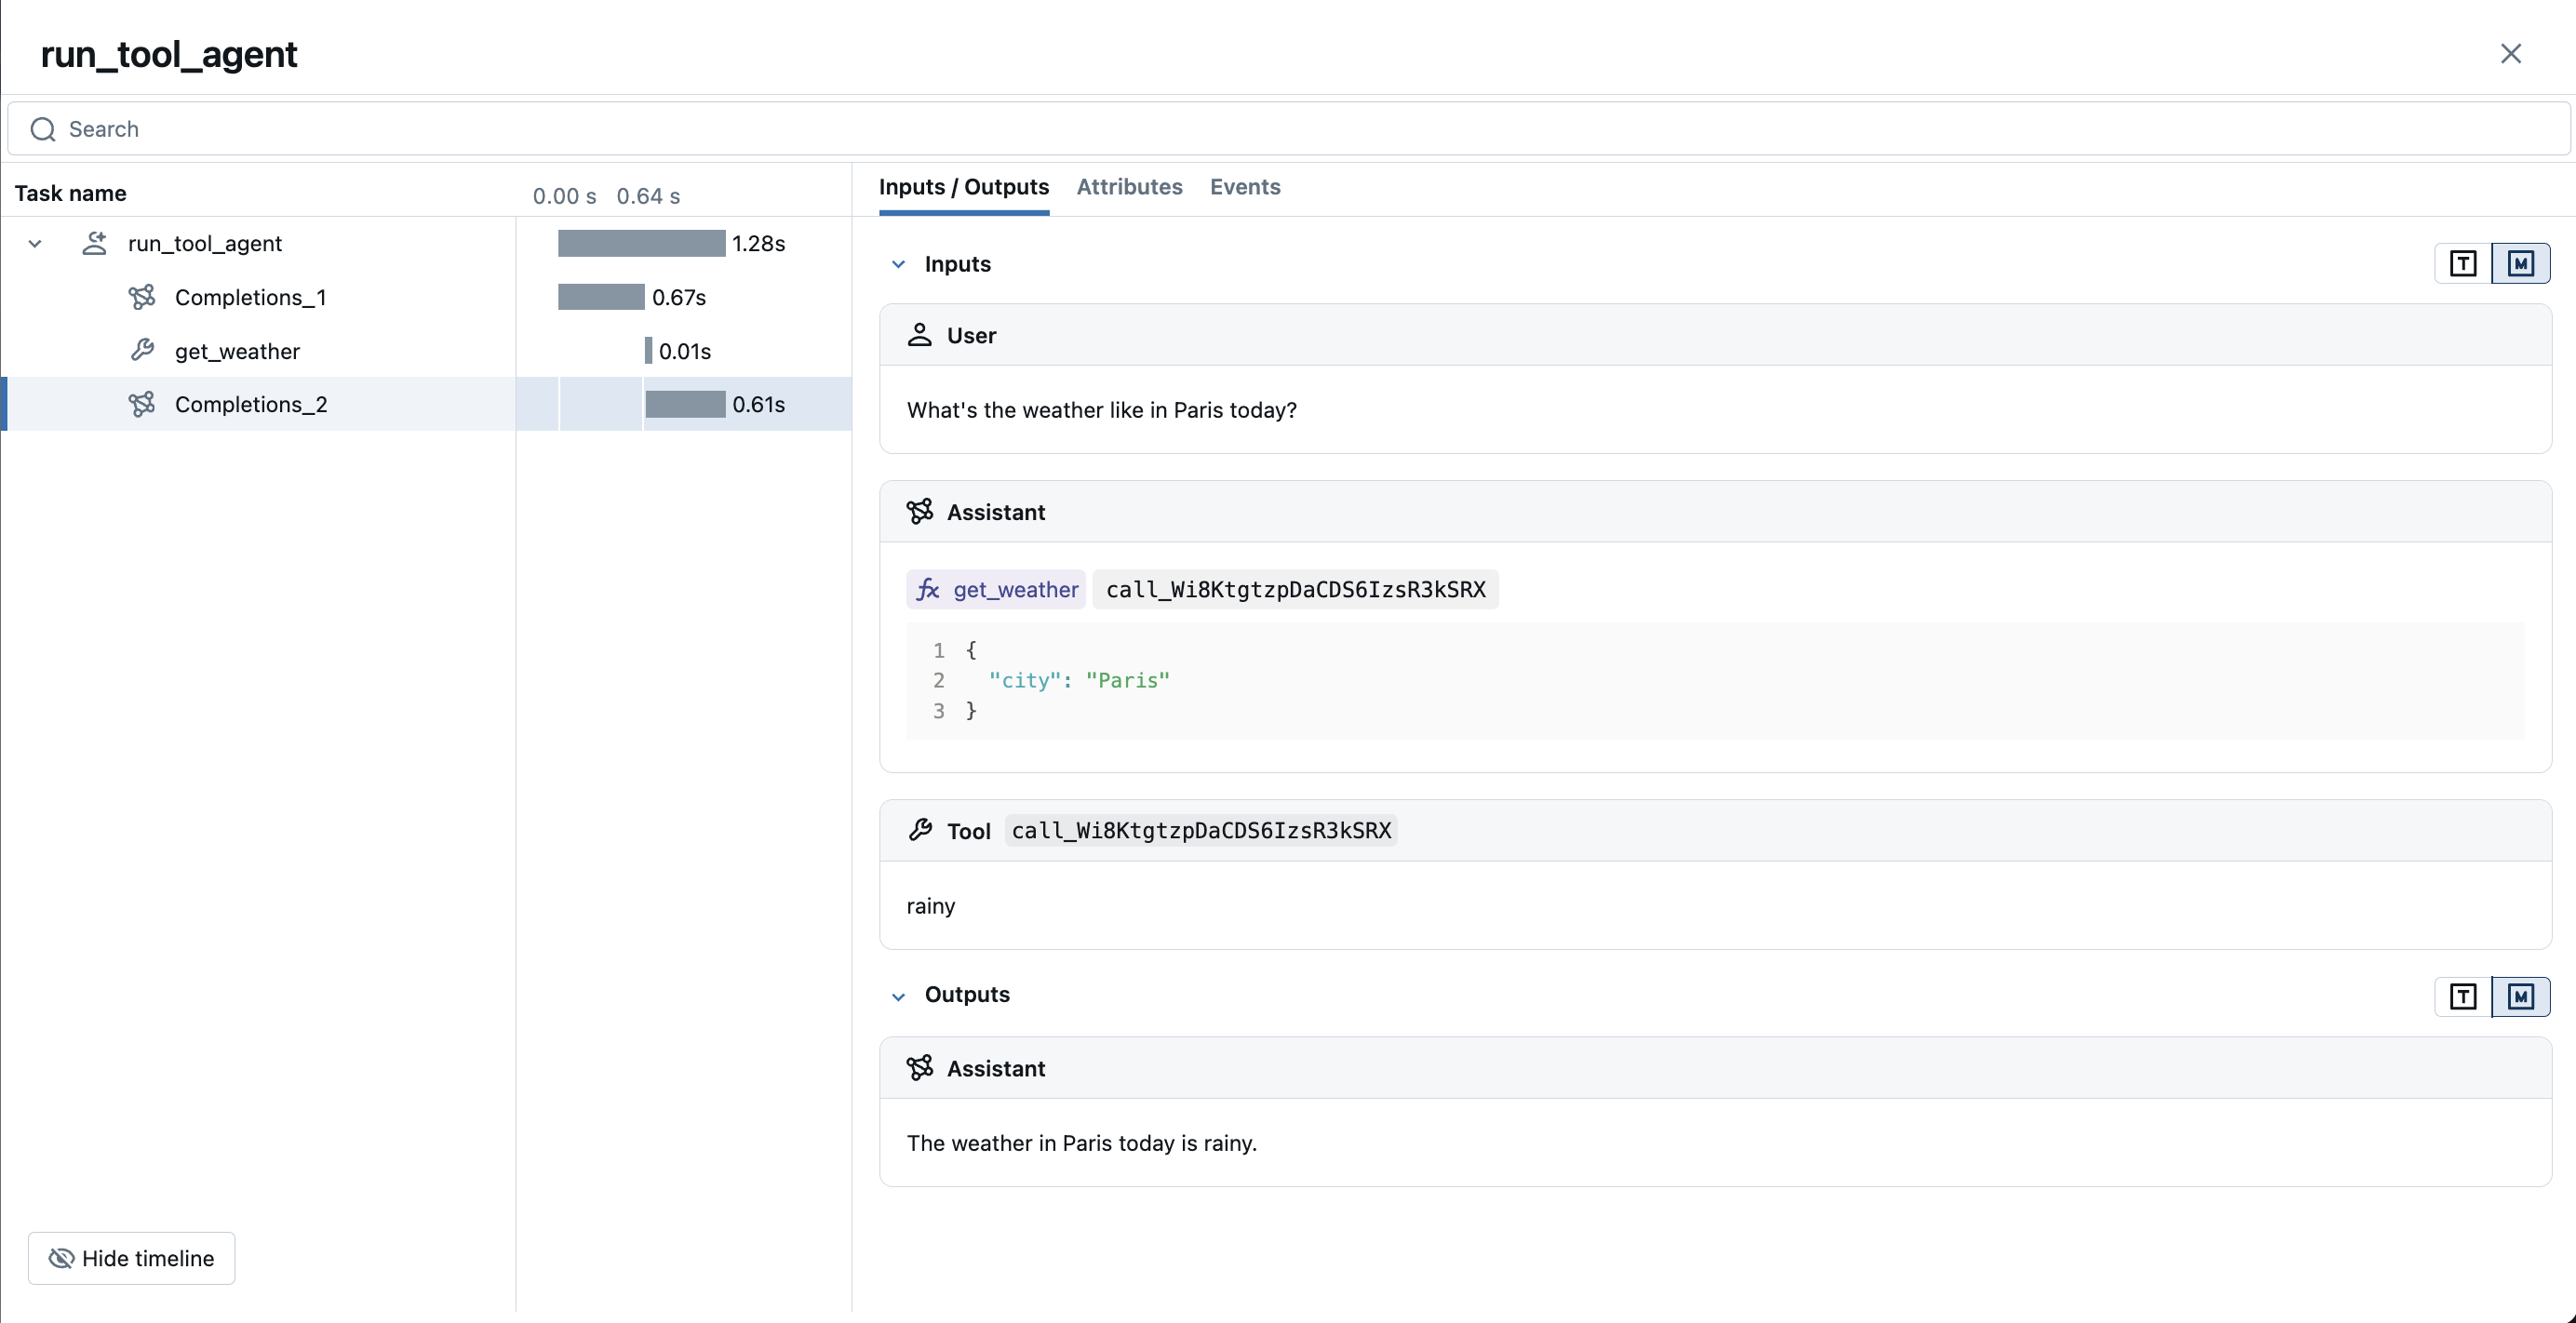Click the Assistant icon under Inputs
The image size is (2576, 1323).
(x=920, y=511)
